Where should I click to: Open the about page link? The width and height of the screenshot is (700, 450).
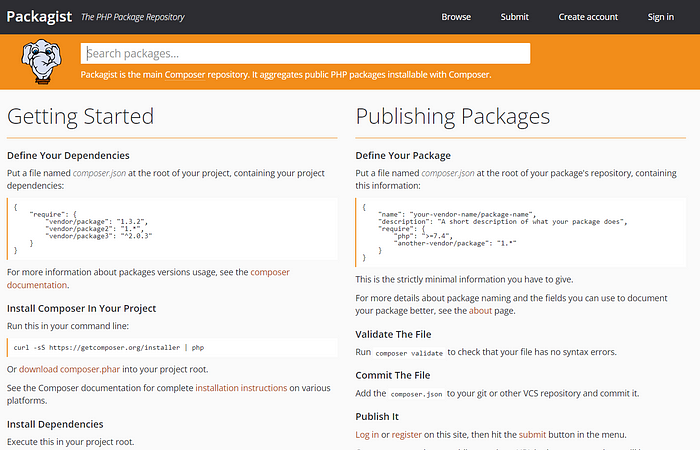tap(480, 311)
